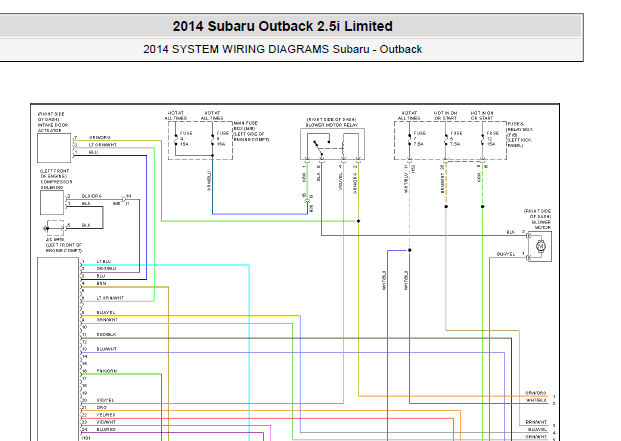Click vertical GRN/BLU label below main fuse box
The width and height of the screenshot is (621, 441).
click(209, 181)
